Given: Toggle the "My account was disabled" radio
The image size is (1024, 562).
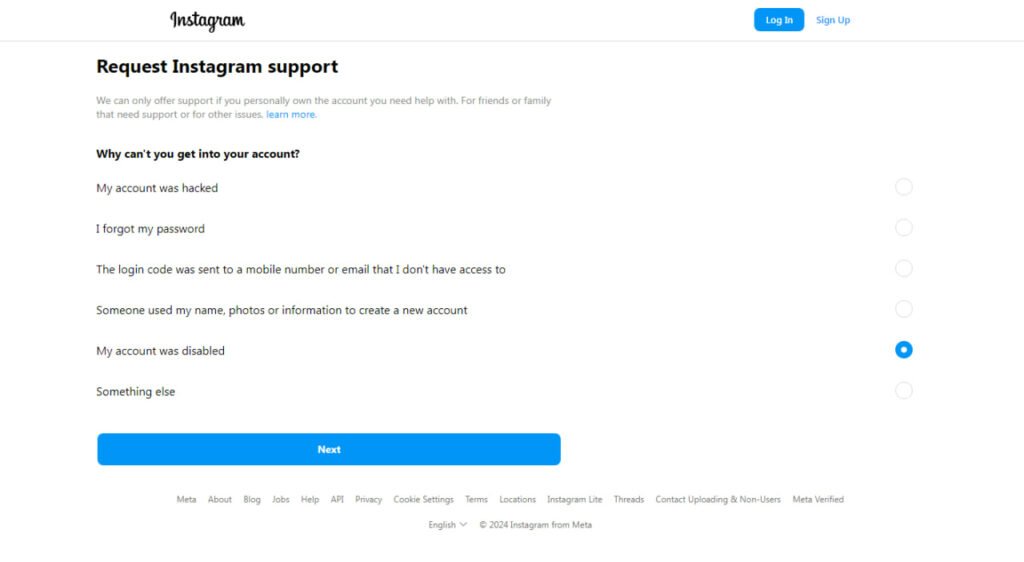Looking at the screenshot, I should click(903, 350).
